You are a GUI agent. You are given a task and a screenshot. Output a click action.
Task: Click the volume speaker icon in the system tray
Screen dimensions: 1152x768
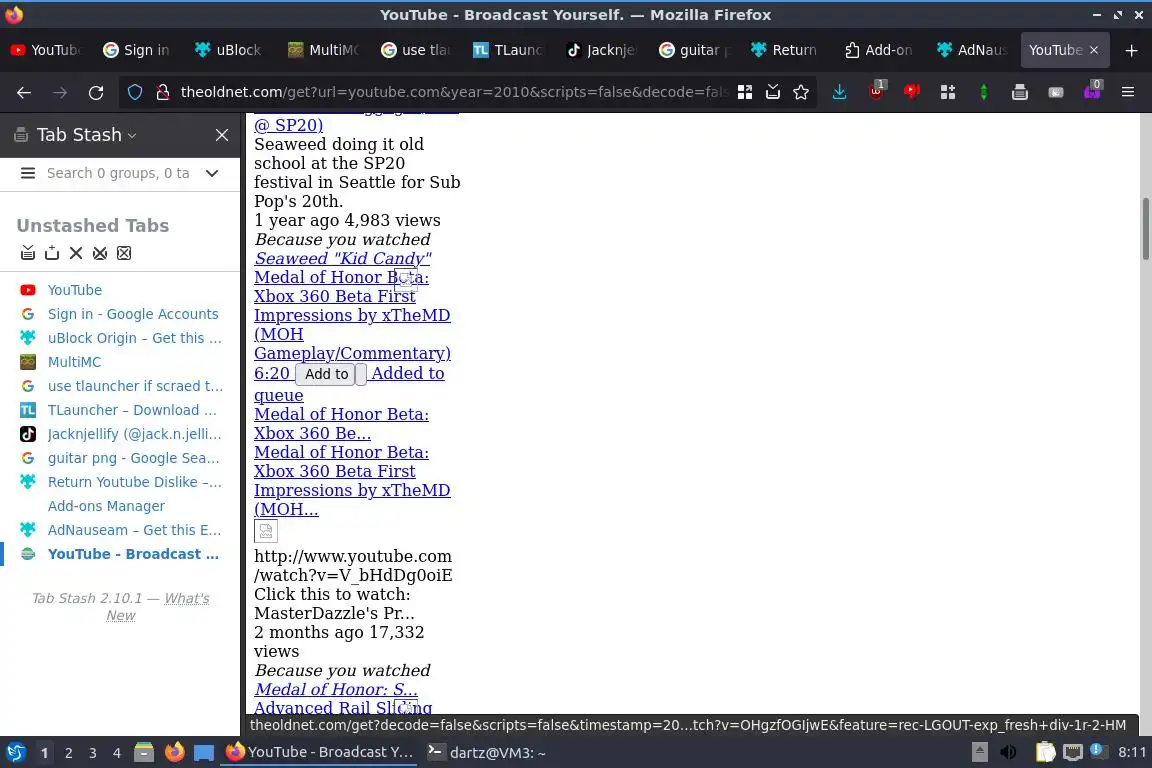[1008, 753]
